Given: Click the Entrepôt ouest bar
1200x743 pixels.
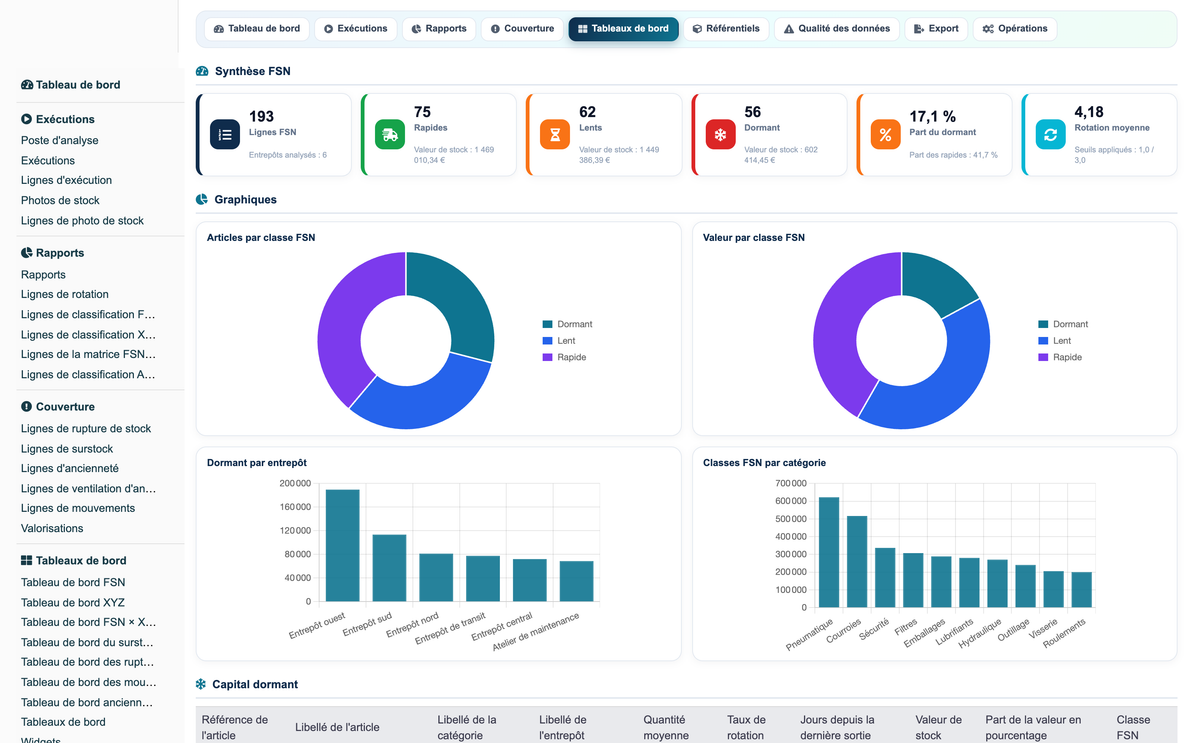Looking at the screenshot, I should [342, 545].
